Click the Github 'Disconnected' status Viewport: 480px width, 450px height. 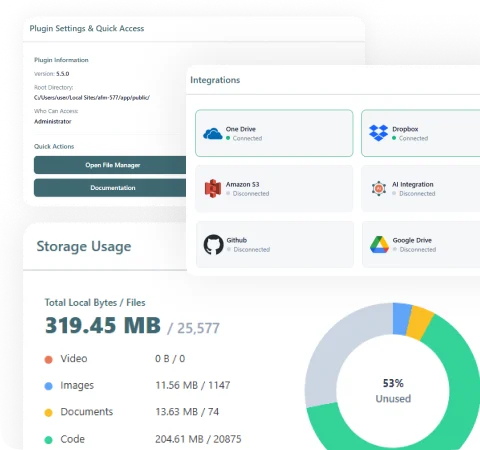point(252,250)
